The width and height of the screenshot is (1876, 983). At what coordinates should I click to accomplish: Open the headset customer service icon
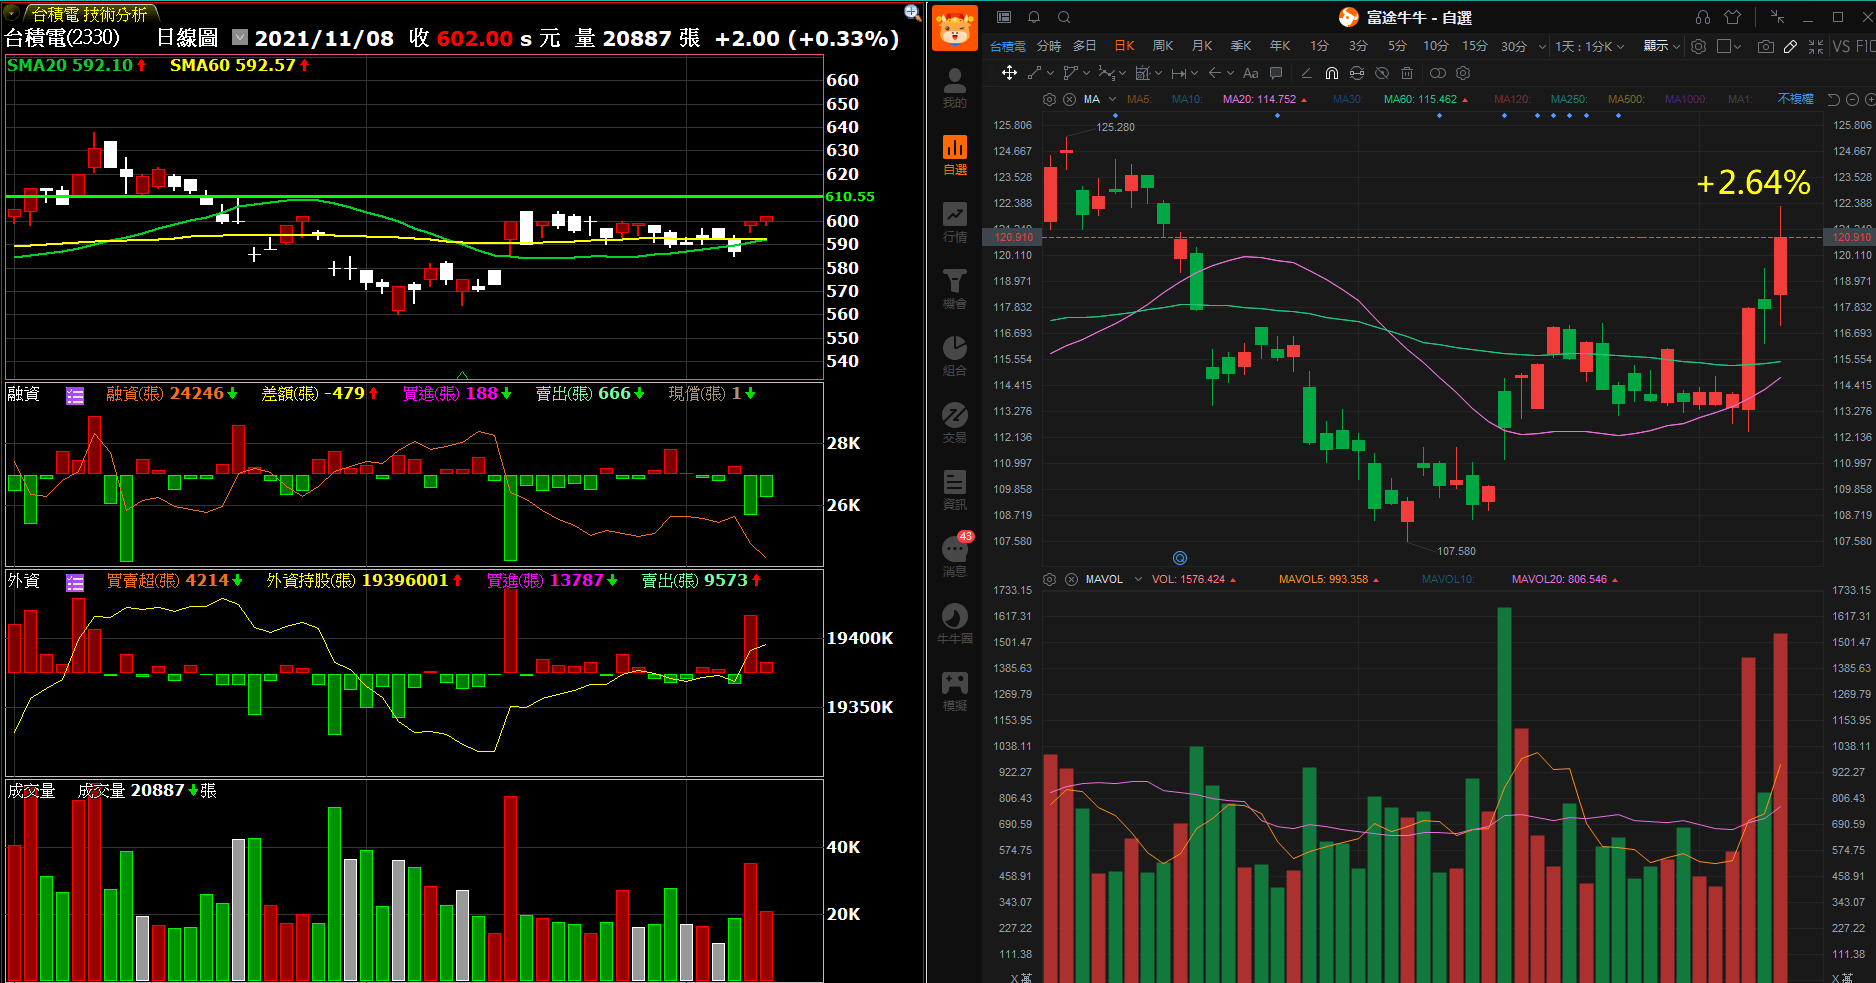point(1703,17)
